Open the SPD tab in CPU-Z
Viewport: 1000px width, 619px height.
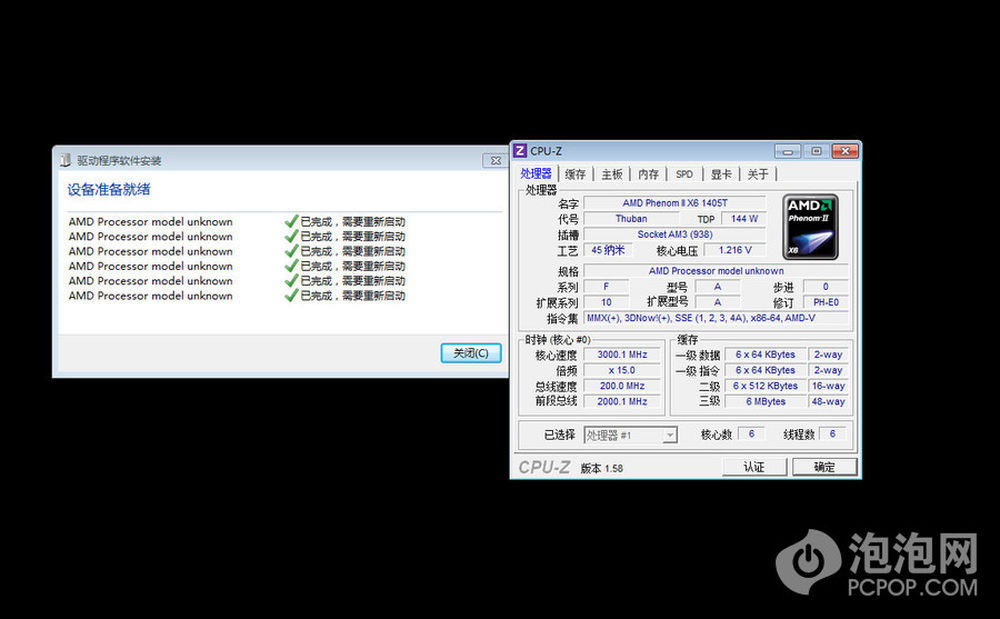click(684, 174)
